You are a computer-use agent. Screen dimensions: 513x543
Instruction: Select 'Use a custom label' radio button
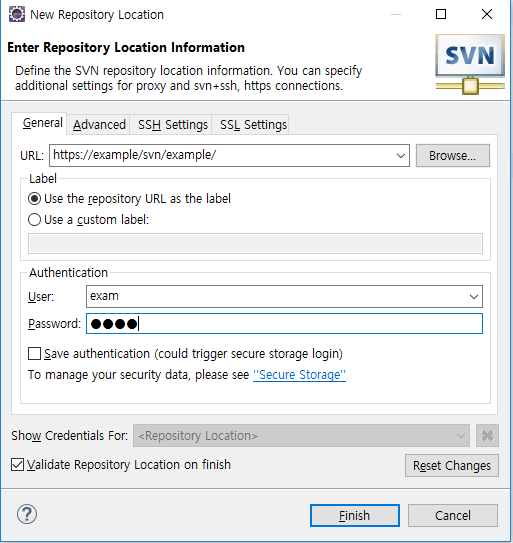(34, 220)
